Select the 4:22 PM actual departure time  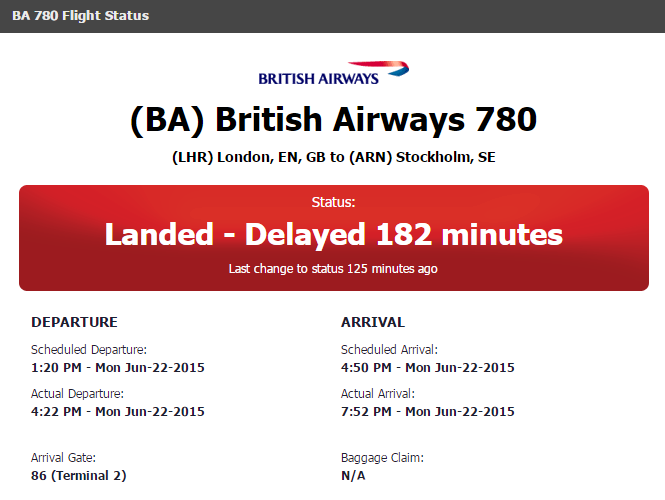coord(118,412)
